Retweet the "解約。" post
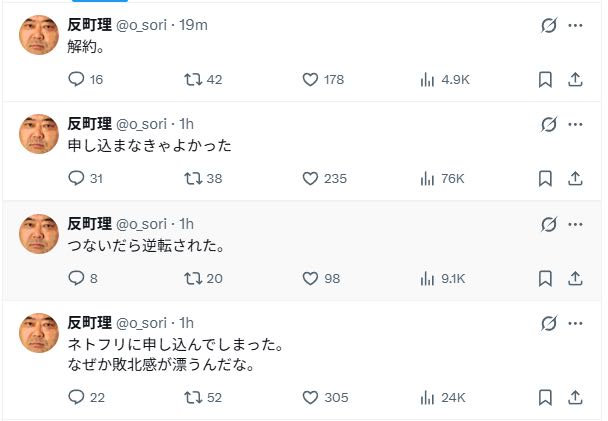 click(x=195, y=80)
